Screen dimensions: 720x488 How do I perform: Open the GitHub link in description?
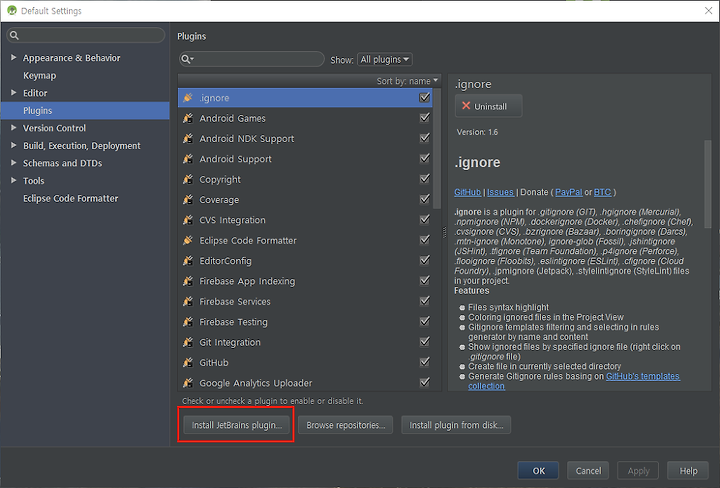(467, 192)
